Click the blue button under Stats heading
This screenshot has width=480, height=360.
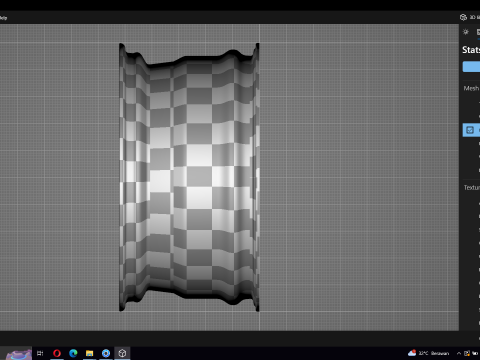(471, 67)
